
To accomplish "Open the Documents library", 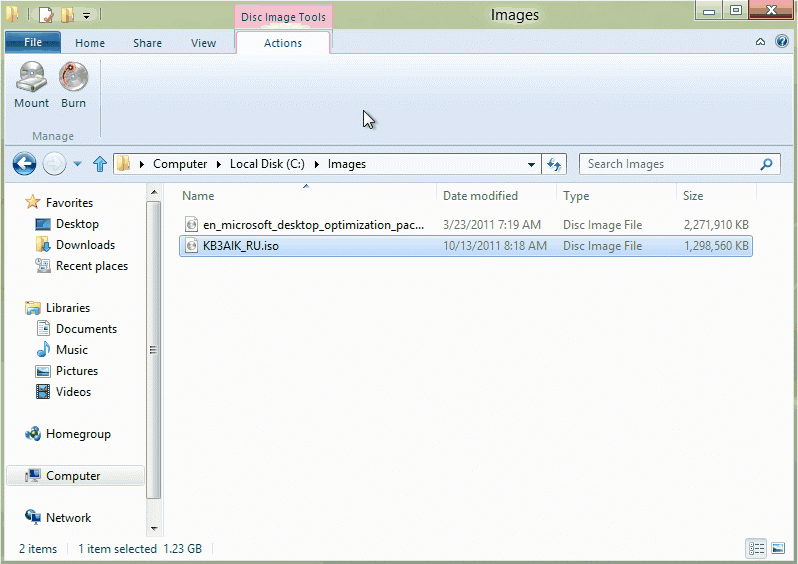I will (87, 329).
